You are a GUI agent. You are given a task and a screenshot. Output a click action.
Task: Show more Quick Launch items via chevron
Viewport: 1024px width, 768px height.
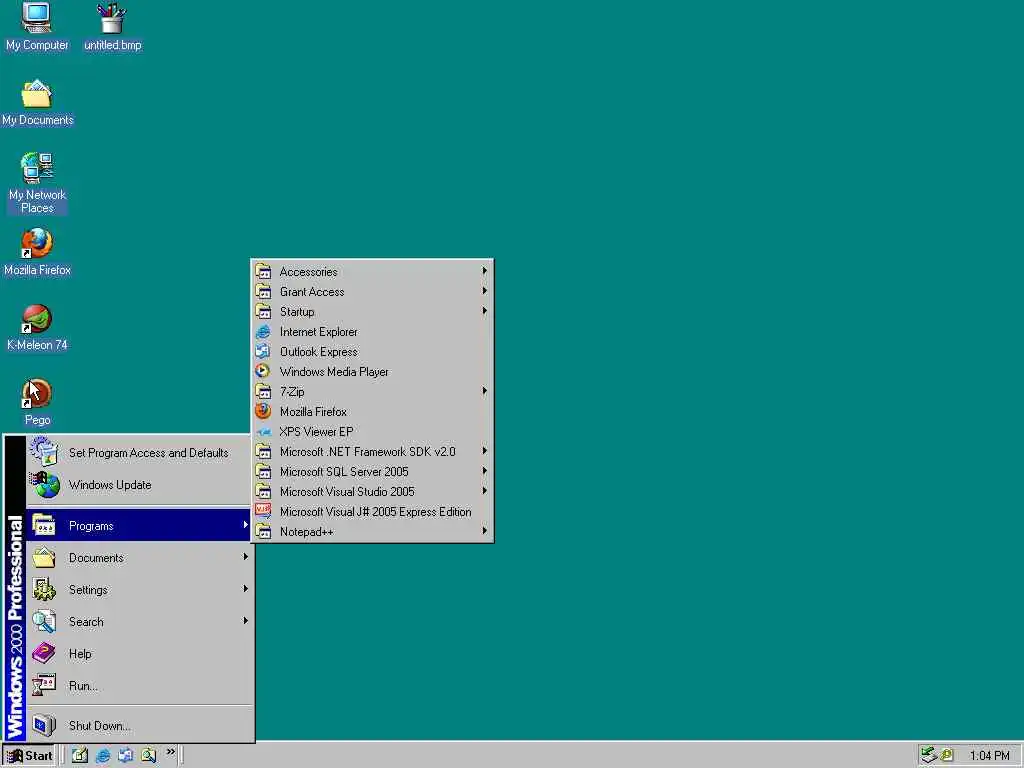[x=170, y=752]
